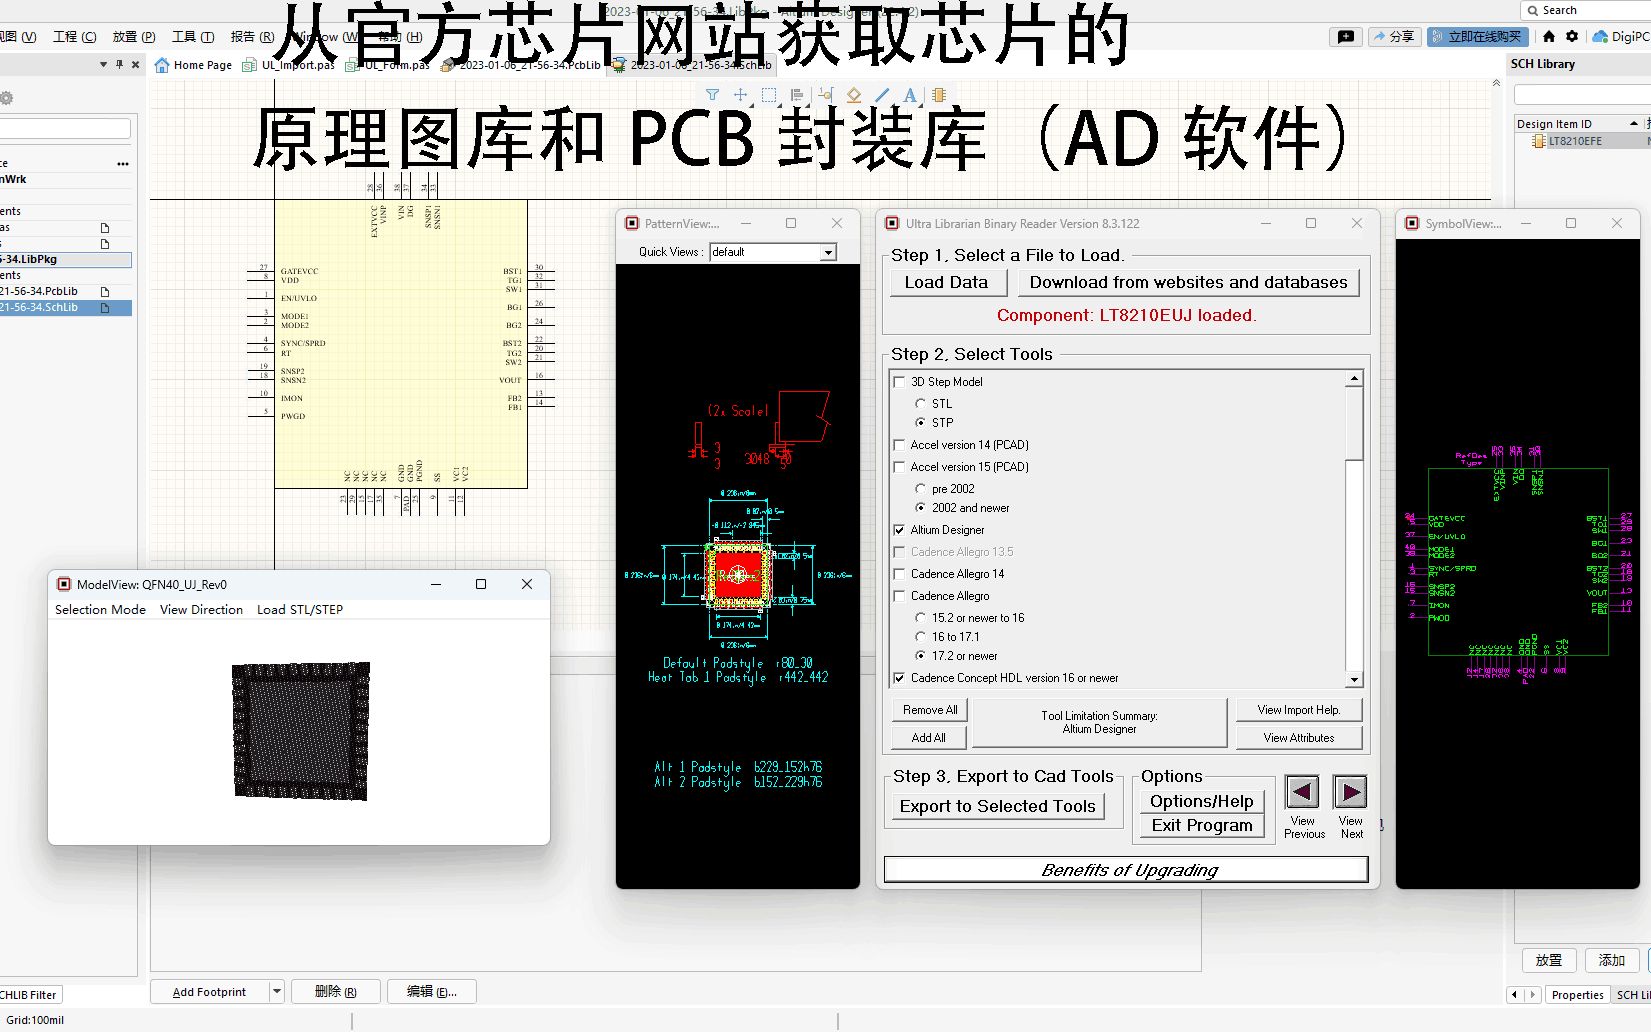
Task: Check Accel version 15 (PCAD)
Action: (899, 467)
